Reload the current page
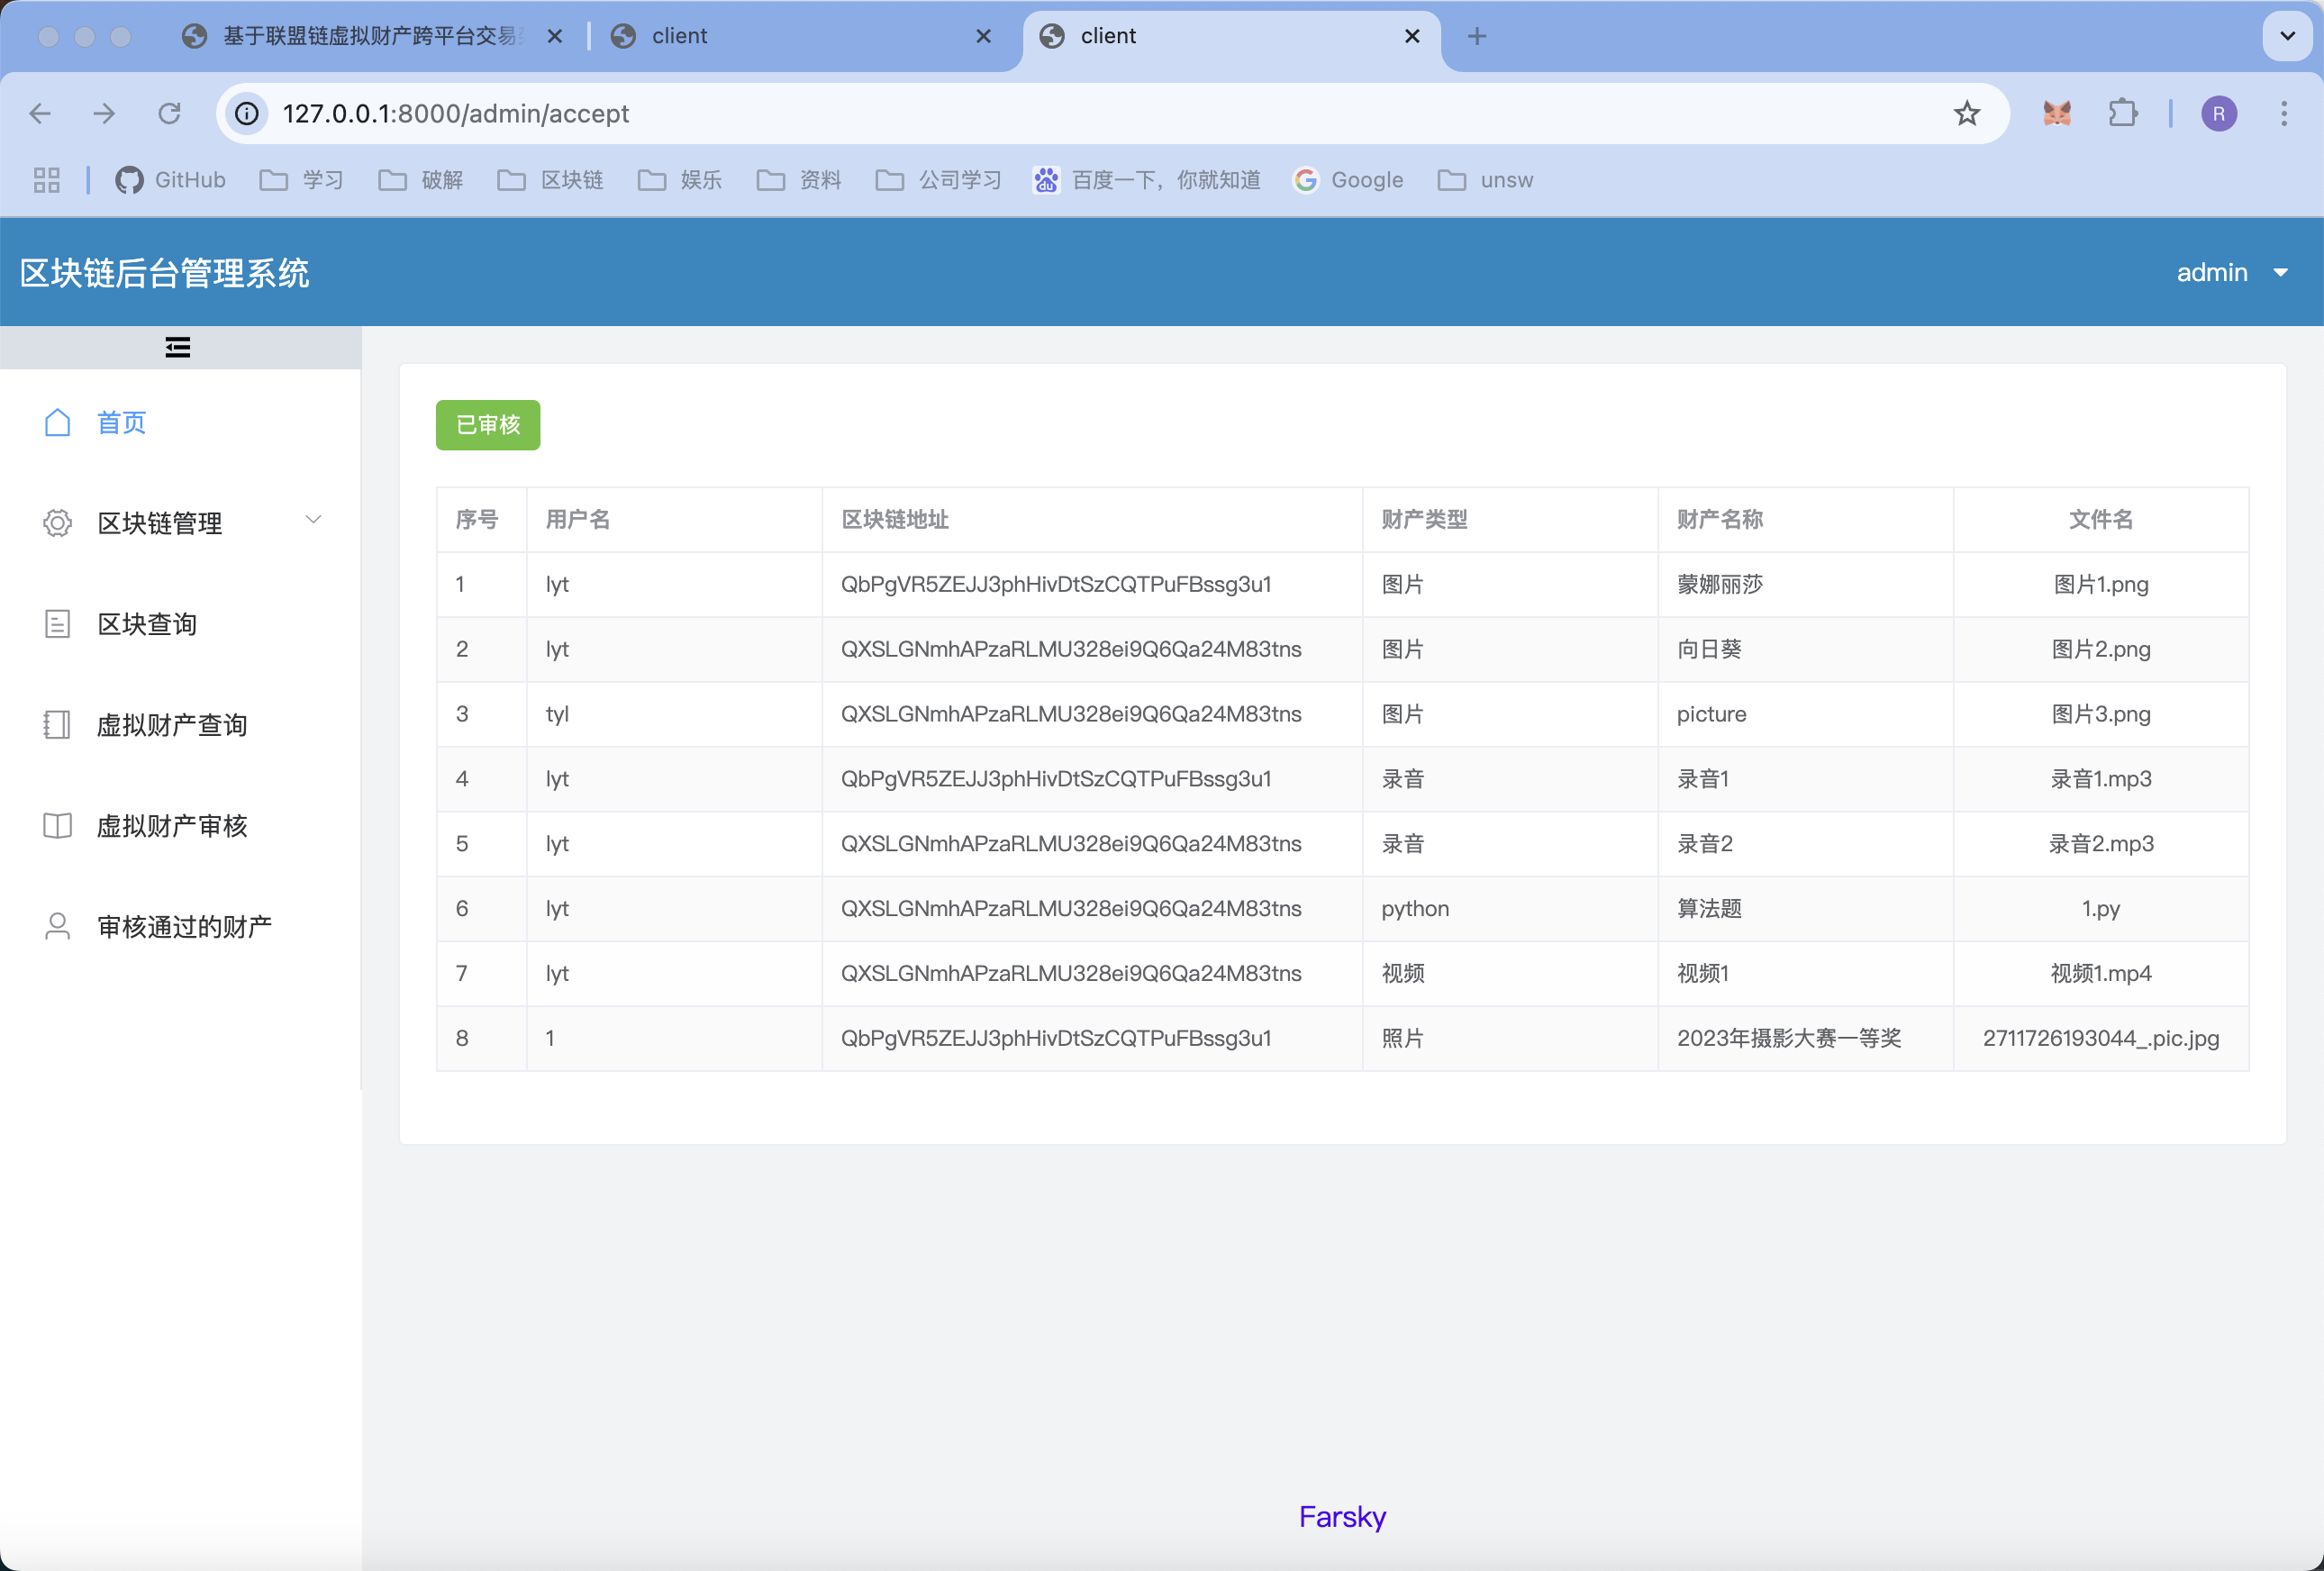Image resolution: width=2324 pixels, height=1571 pixels. tap(170, 114)
